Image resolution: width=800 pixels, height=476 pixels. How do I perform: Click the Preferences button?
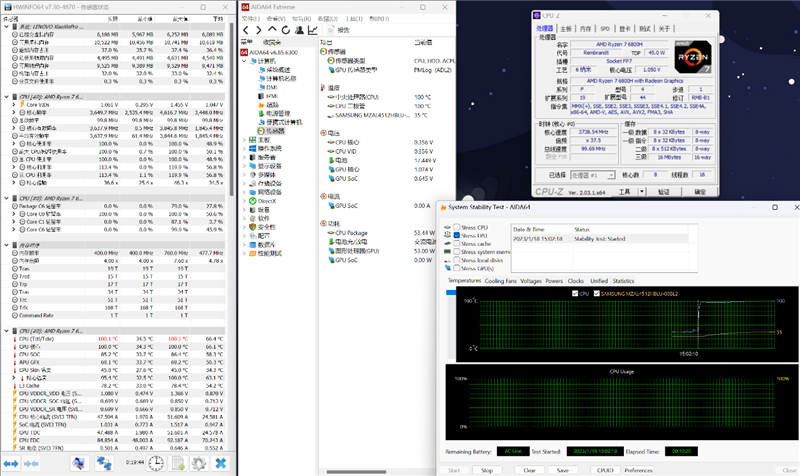click(x=640, y=469)
